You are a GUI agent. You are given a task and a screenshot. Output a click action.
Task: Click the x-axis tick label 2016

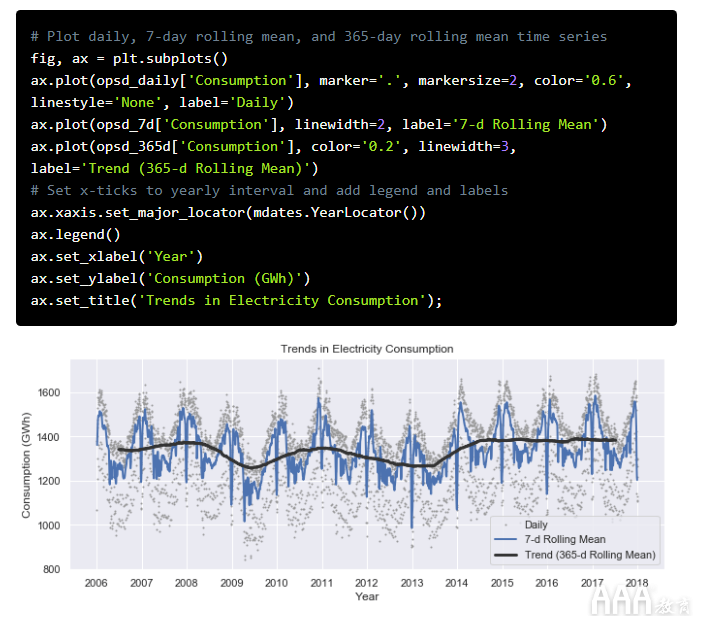point(547,583)
